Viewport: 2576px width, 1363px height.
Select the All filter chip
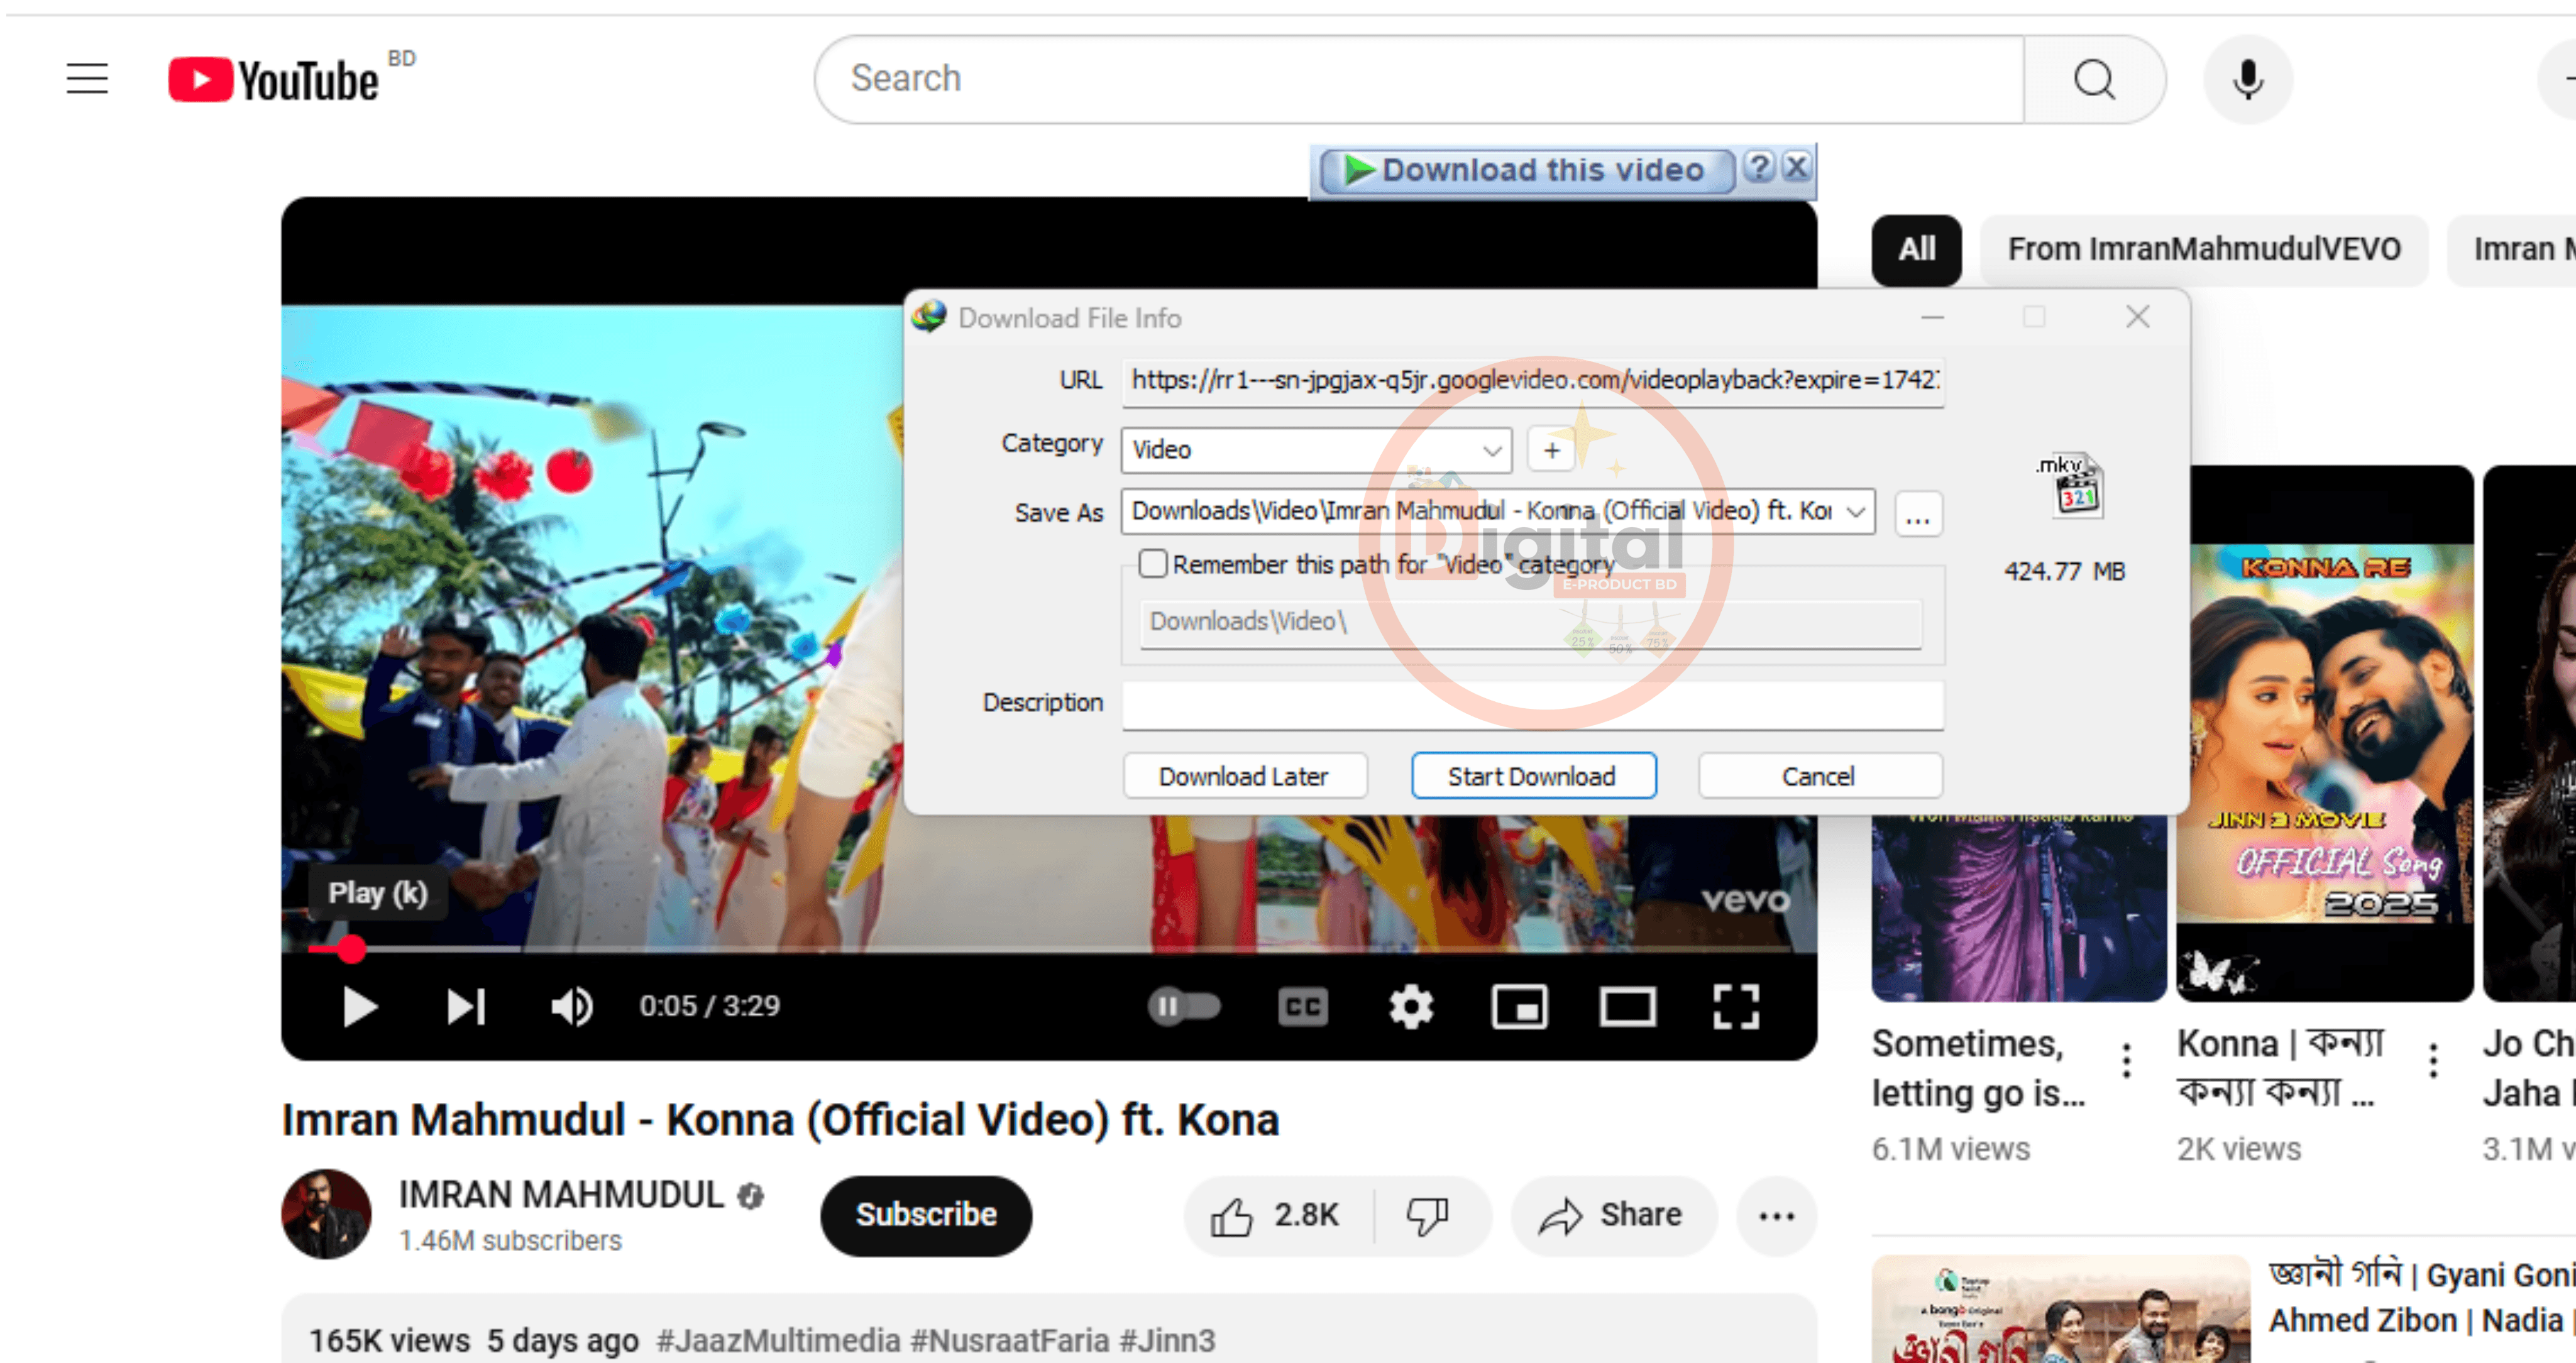(x=1916, y=249)
